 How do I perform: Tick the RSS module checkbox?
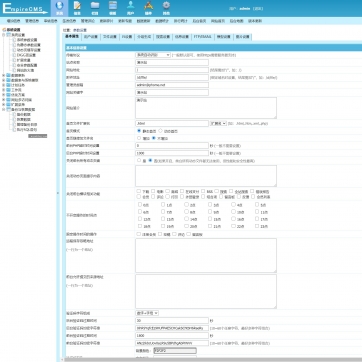203,191
